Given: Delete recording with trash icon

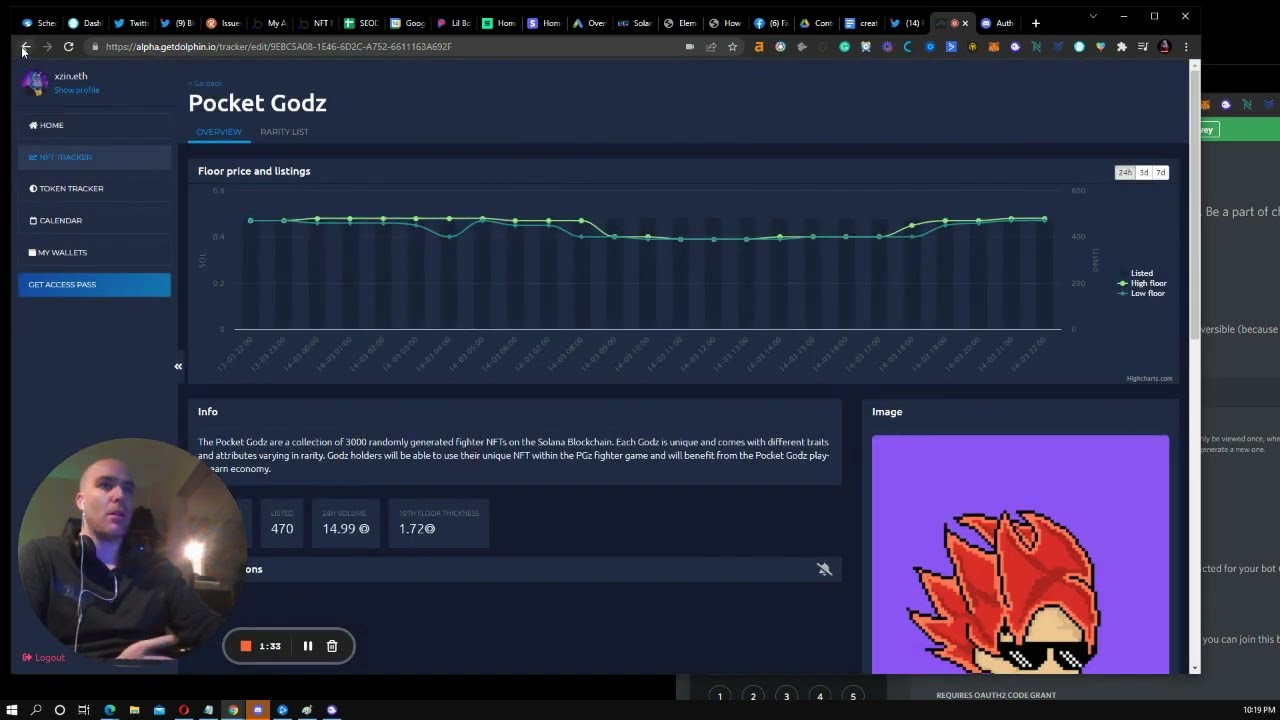Looking at the screenshot, I should [332, 646].
